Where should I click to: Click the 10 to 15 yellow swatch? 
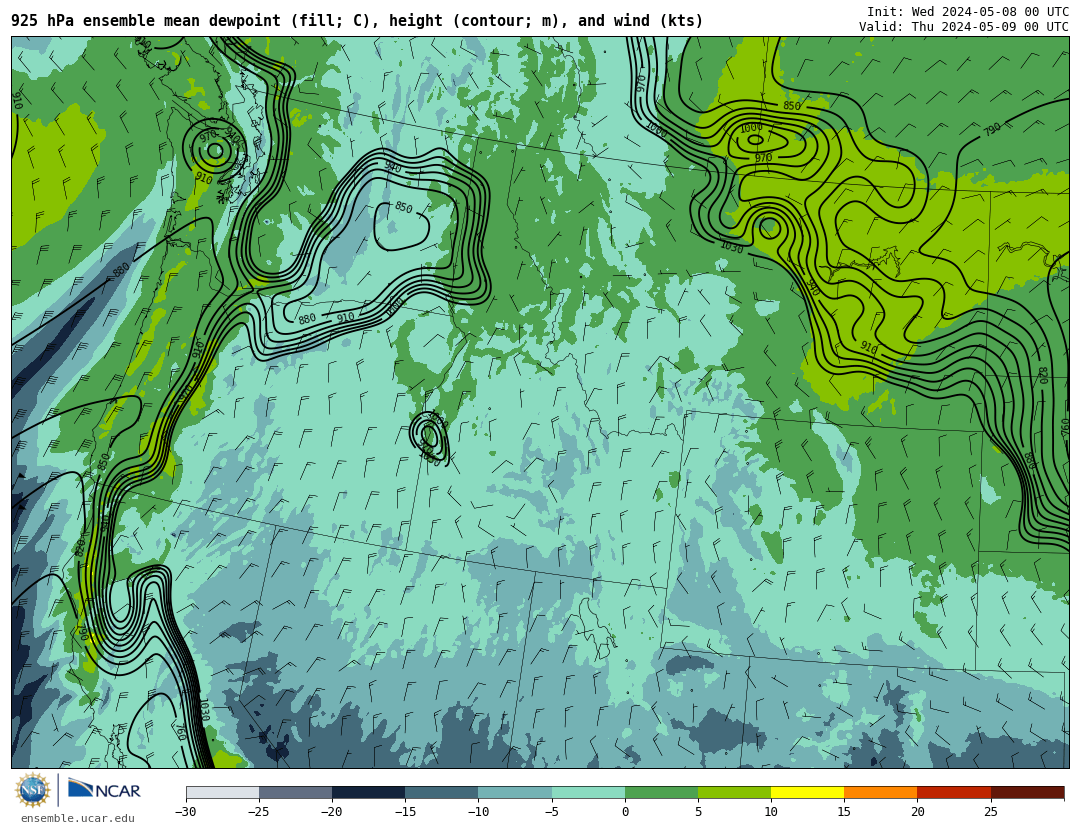pos(807,792)
